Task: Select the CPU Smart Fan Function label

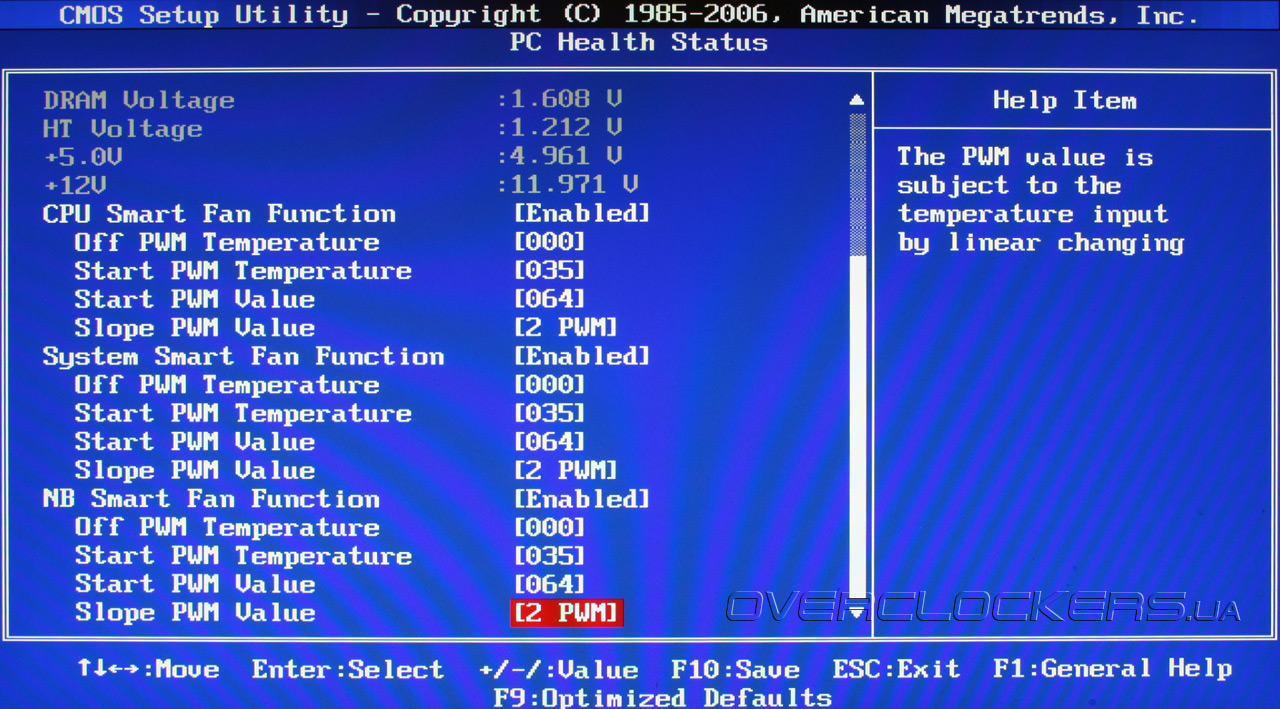Action: tap(219, 213)
